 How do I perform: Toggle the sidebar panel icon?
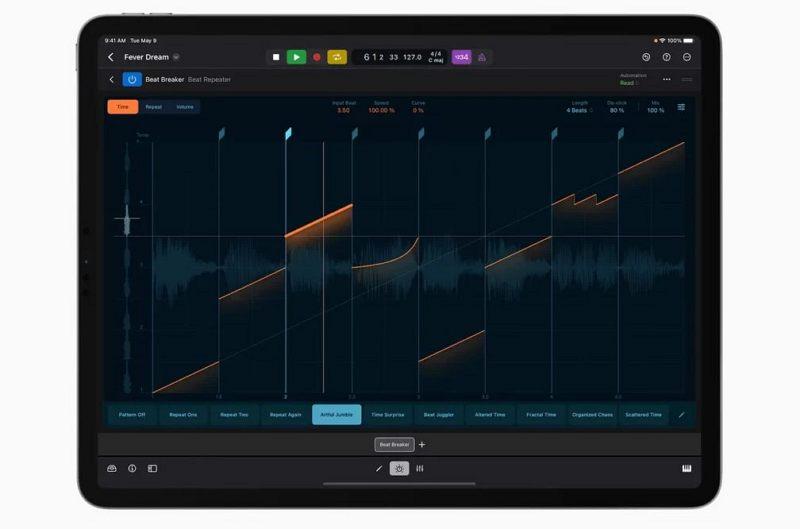click(152, 468)
